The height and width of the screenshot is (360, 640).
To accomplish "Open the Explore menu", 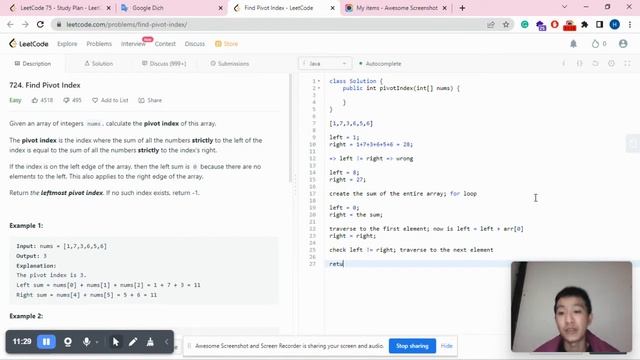I will 67,44.
